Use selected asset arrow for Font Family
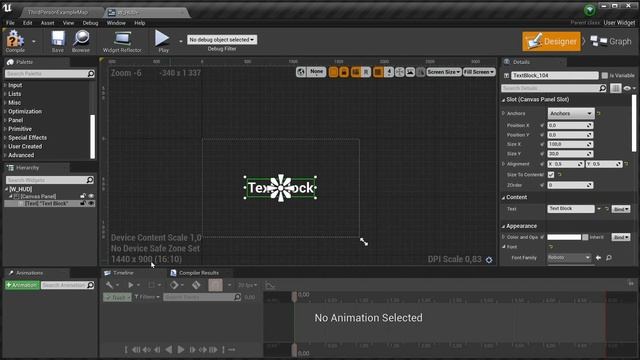The height and width of the screenshot is (360, 640). coord(598,258)
